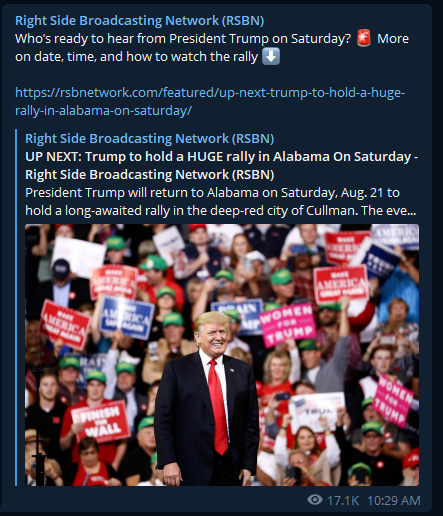Click the 17.1K view count

click(x=343, y=500)
